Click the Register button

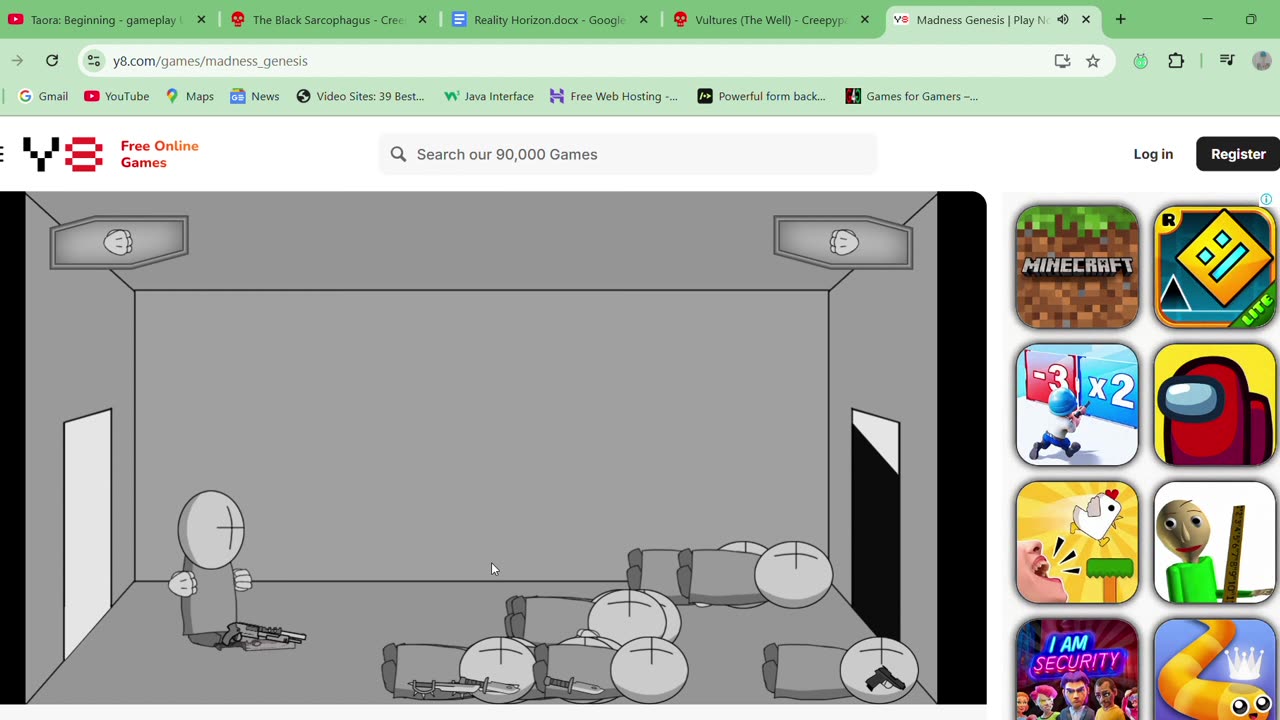[x=1238, y=154]
